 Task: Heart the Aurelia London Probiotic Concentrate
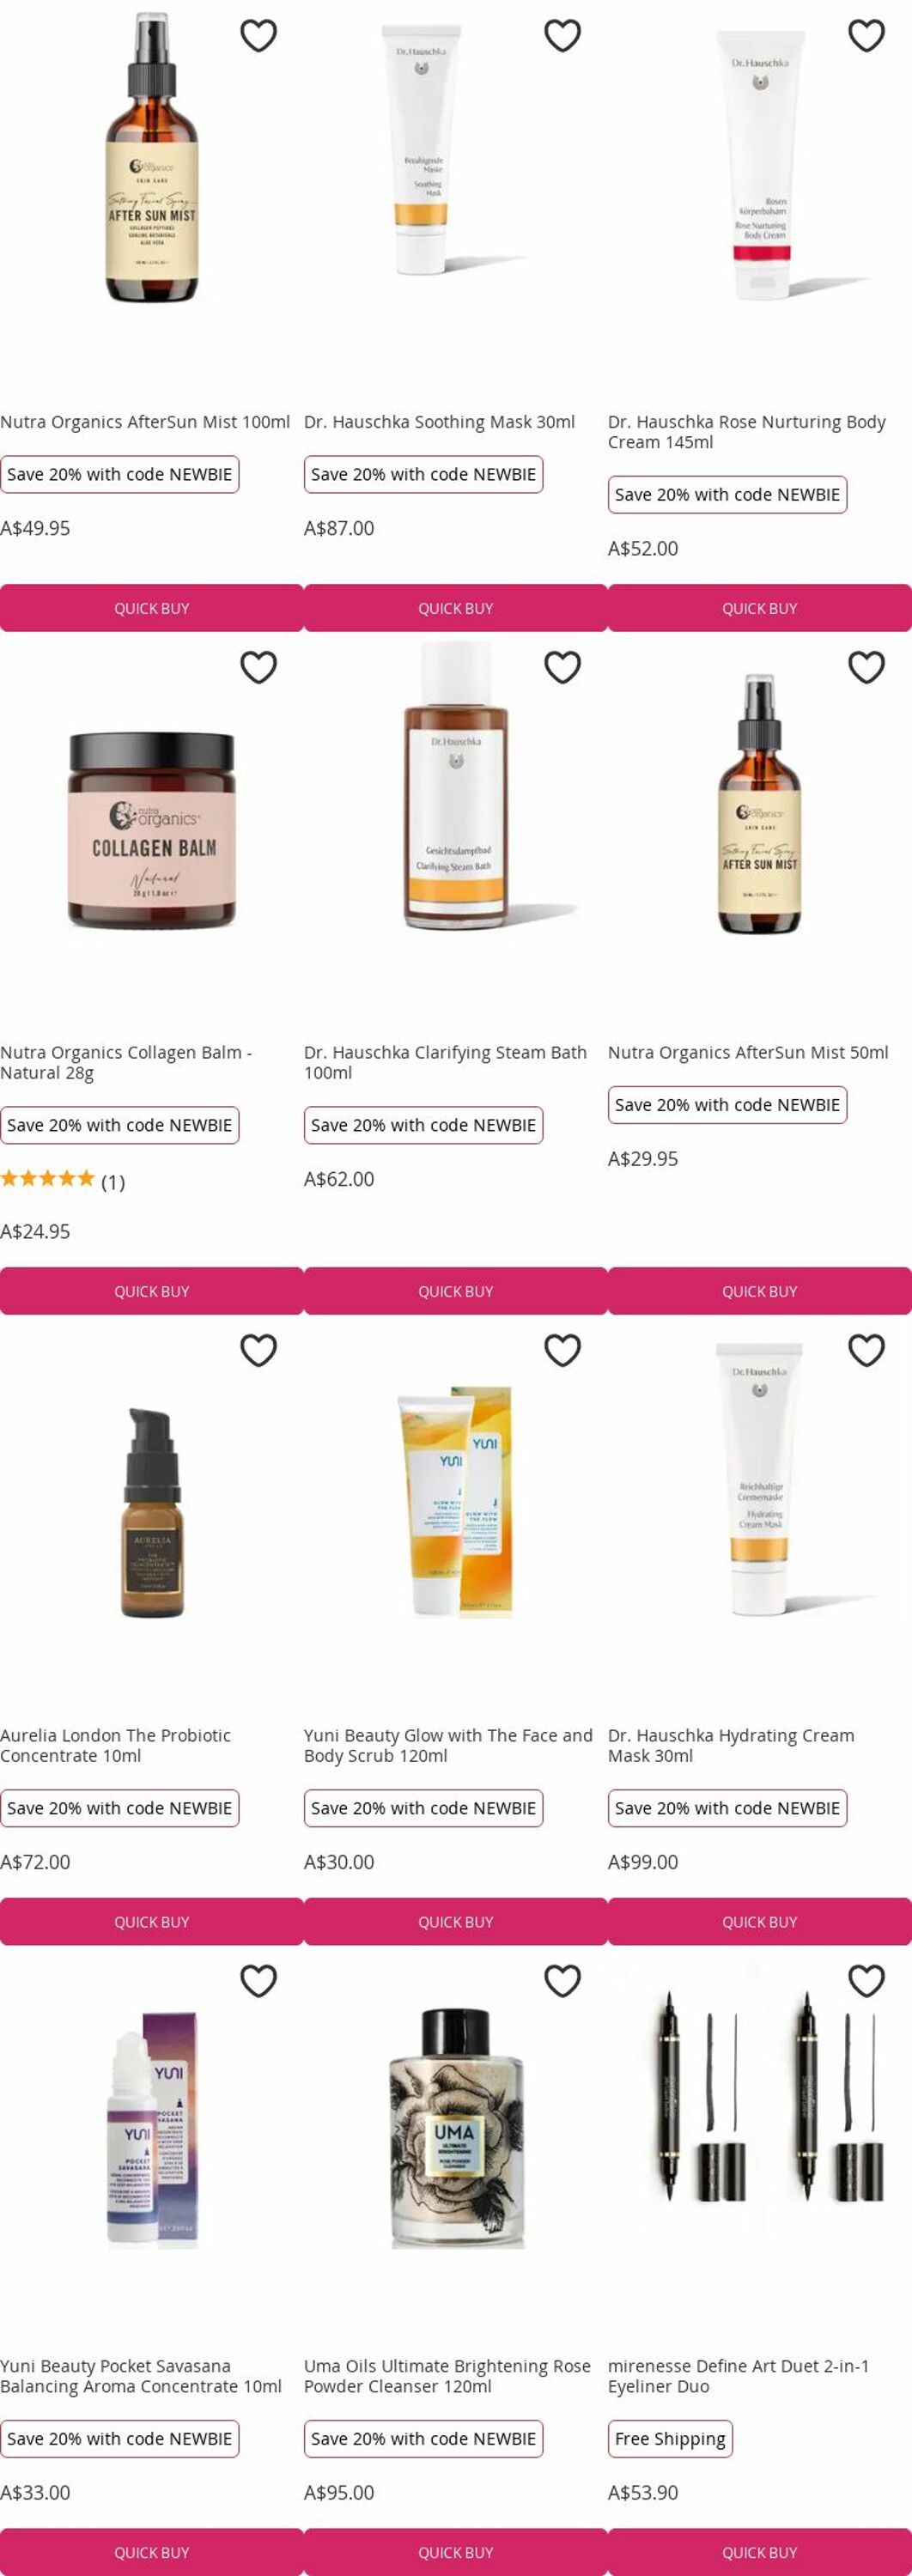(258, 1350)
